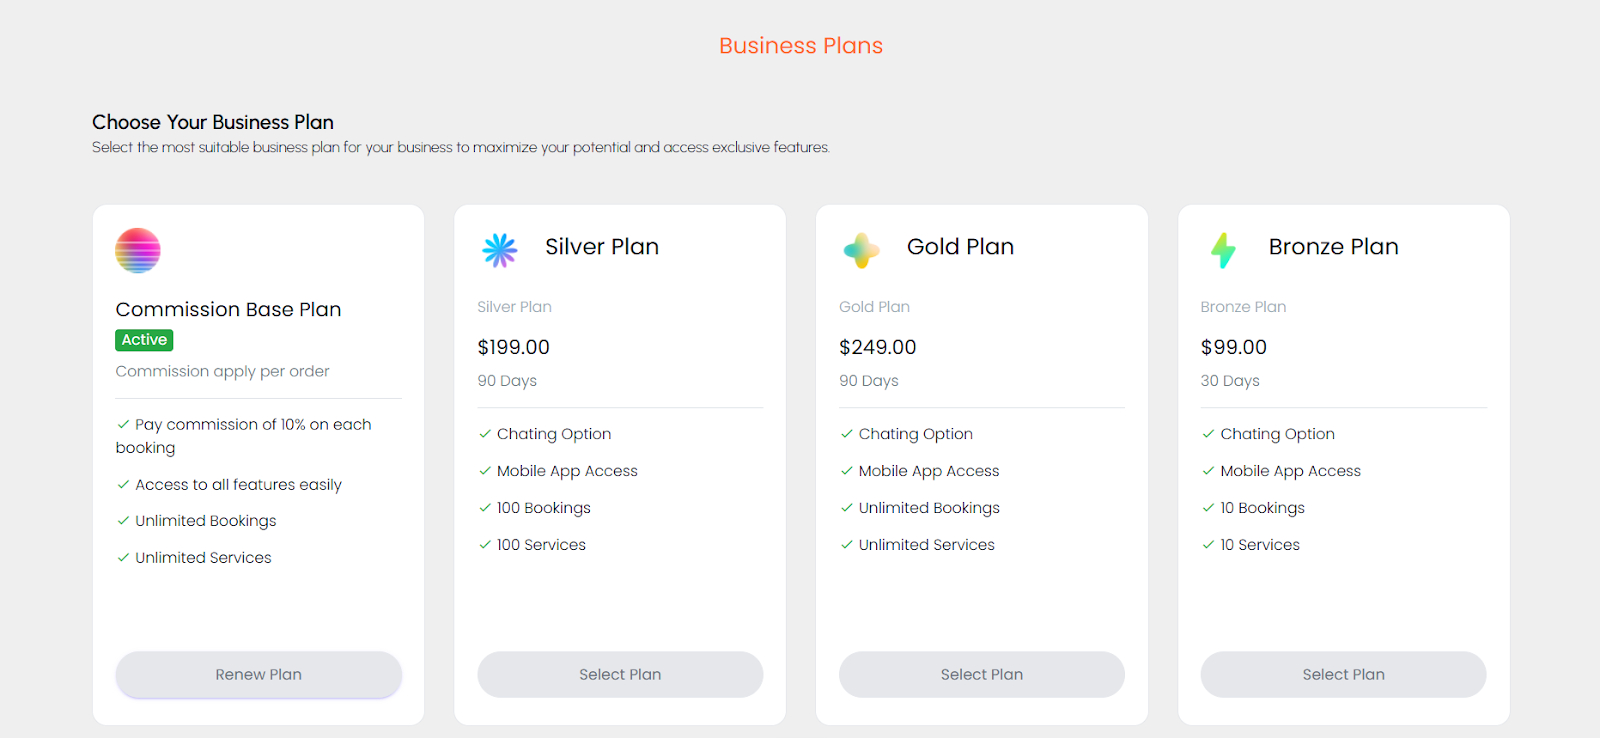1600x738 pixels.
Task: Click the Gold Plan four-petal icon
Action: coord(861,250)
